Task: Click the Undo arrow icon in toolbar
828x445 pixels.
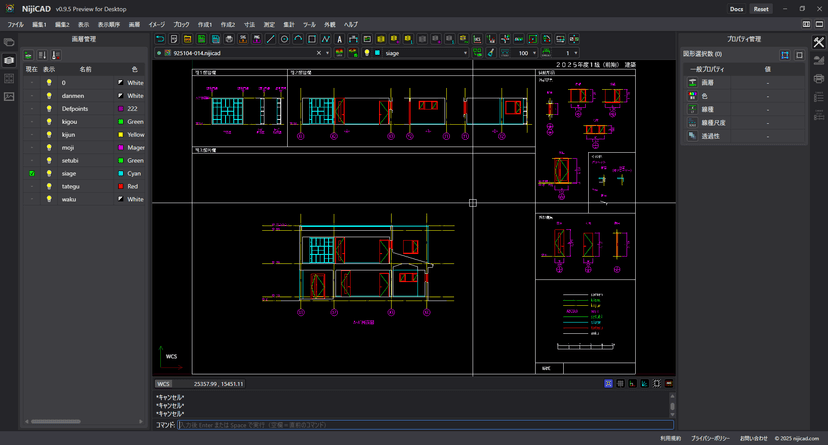Action: (160, 39)
